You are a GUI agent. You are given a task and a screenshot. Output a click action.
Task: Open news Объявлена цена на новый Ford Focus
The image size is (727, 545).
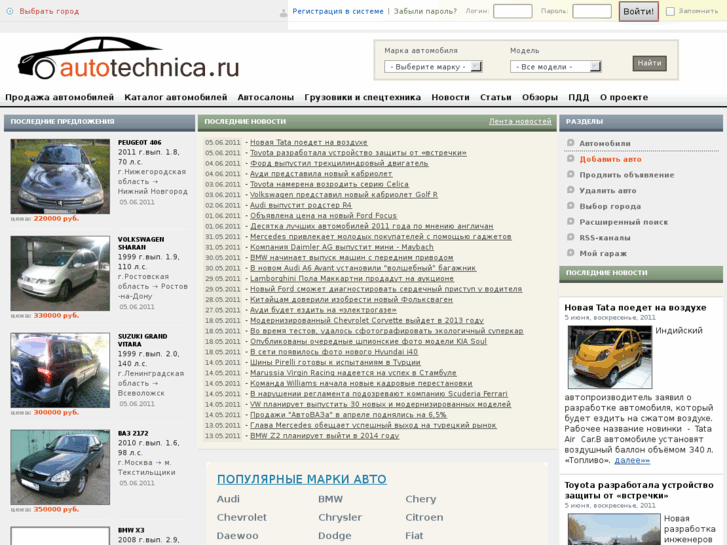(x=324, y=216)
